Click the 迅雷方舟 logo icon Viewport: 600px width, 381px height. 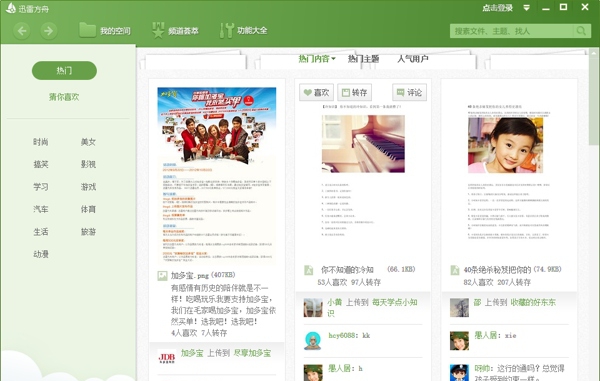[x=11, y=8]
